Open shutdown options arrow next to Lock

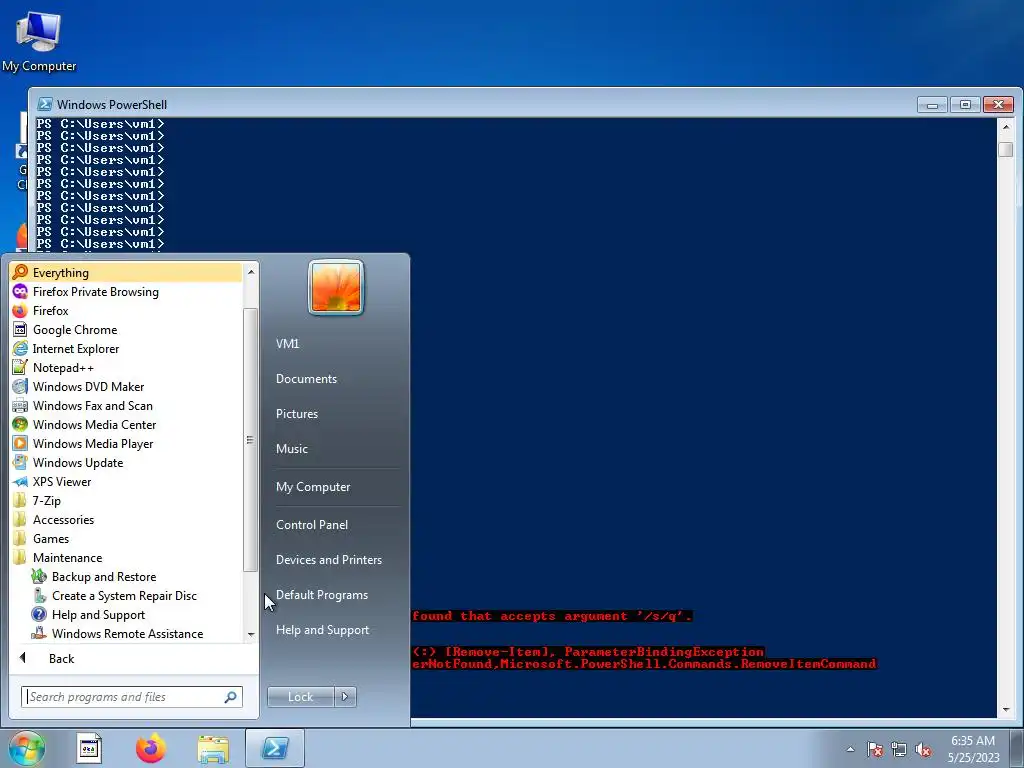[x=345, y=697]
